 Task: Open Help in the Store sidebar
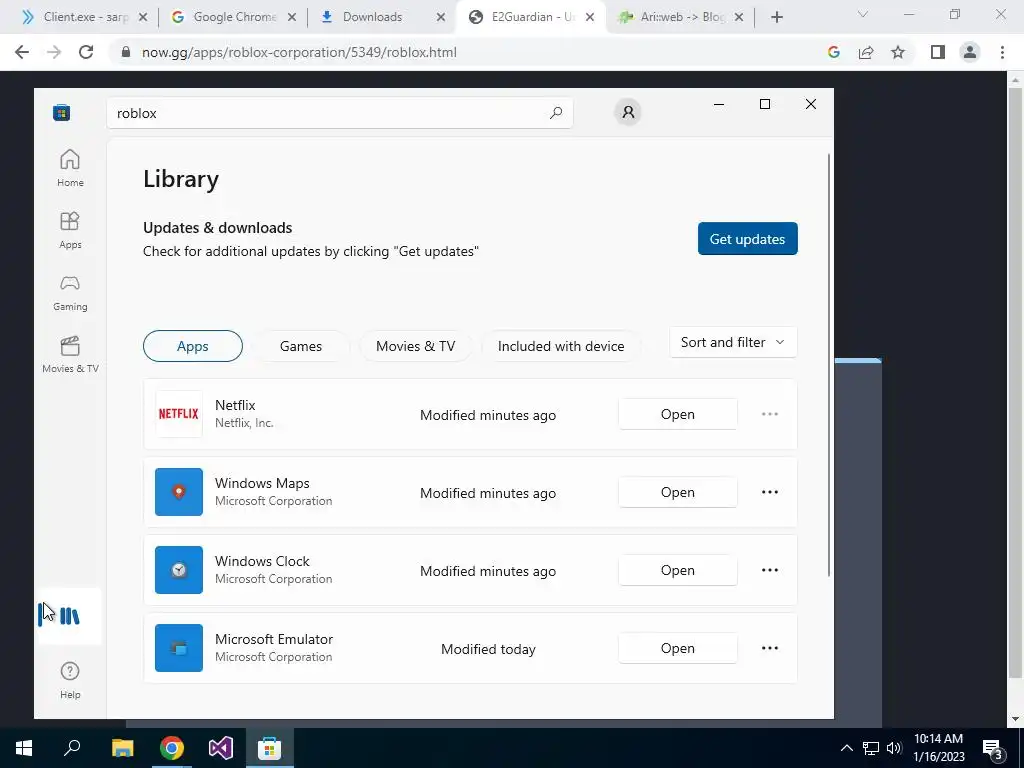pyautogui.click(x=70, y=680)
